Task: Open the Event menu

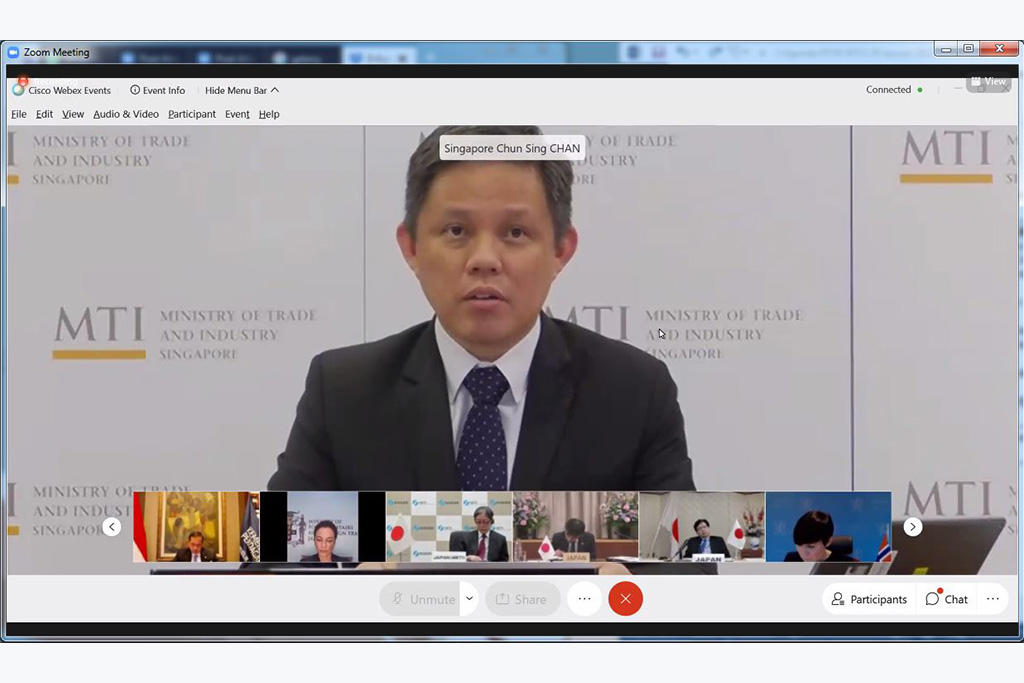Action: 237,114
